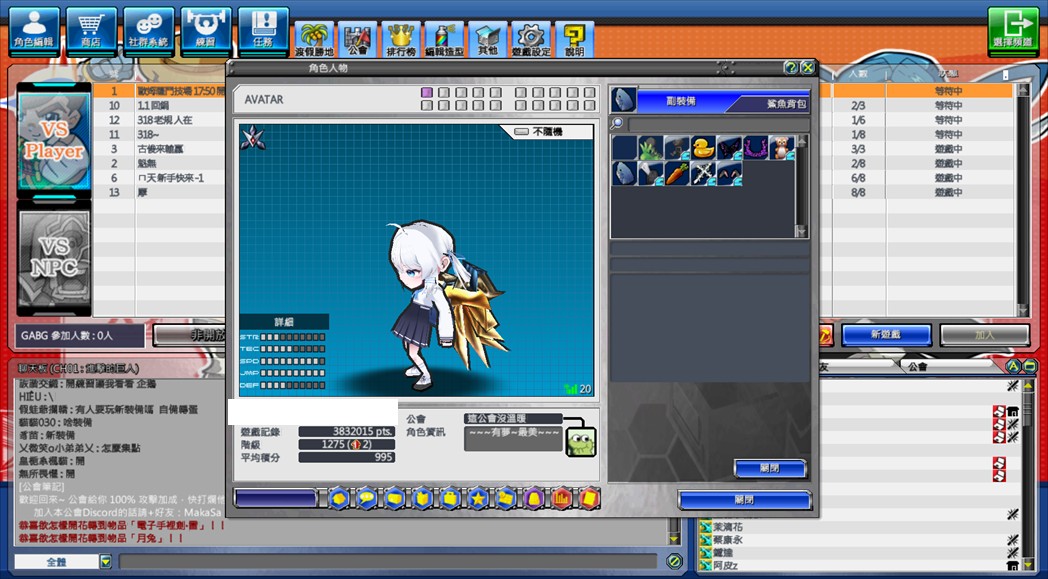Screen dimensions: 1048x579
Task: Select the VS NPC mode tab
Action: click(x=54, y=258)
